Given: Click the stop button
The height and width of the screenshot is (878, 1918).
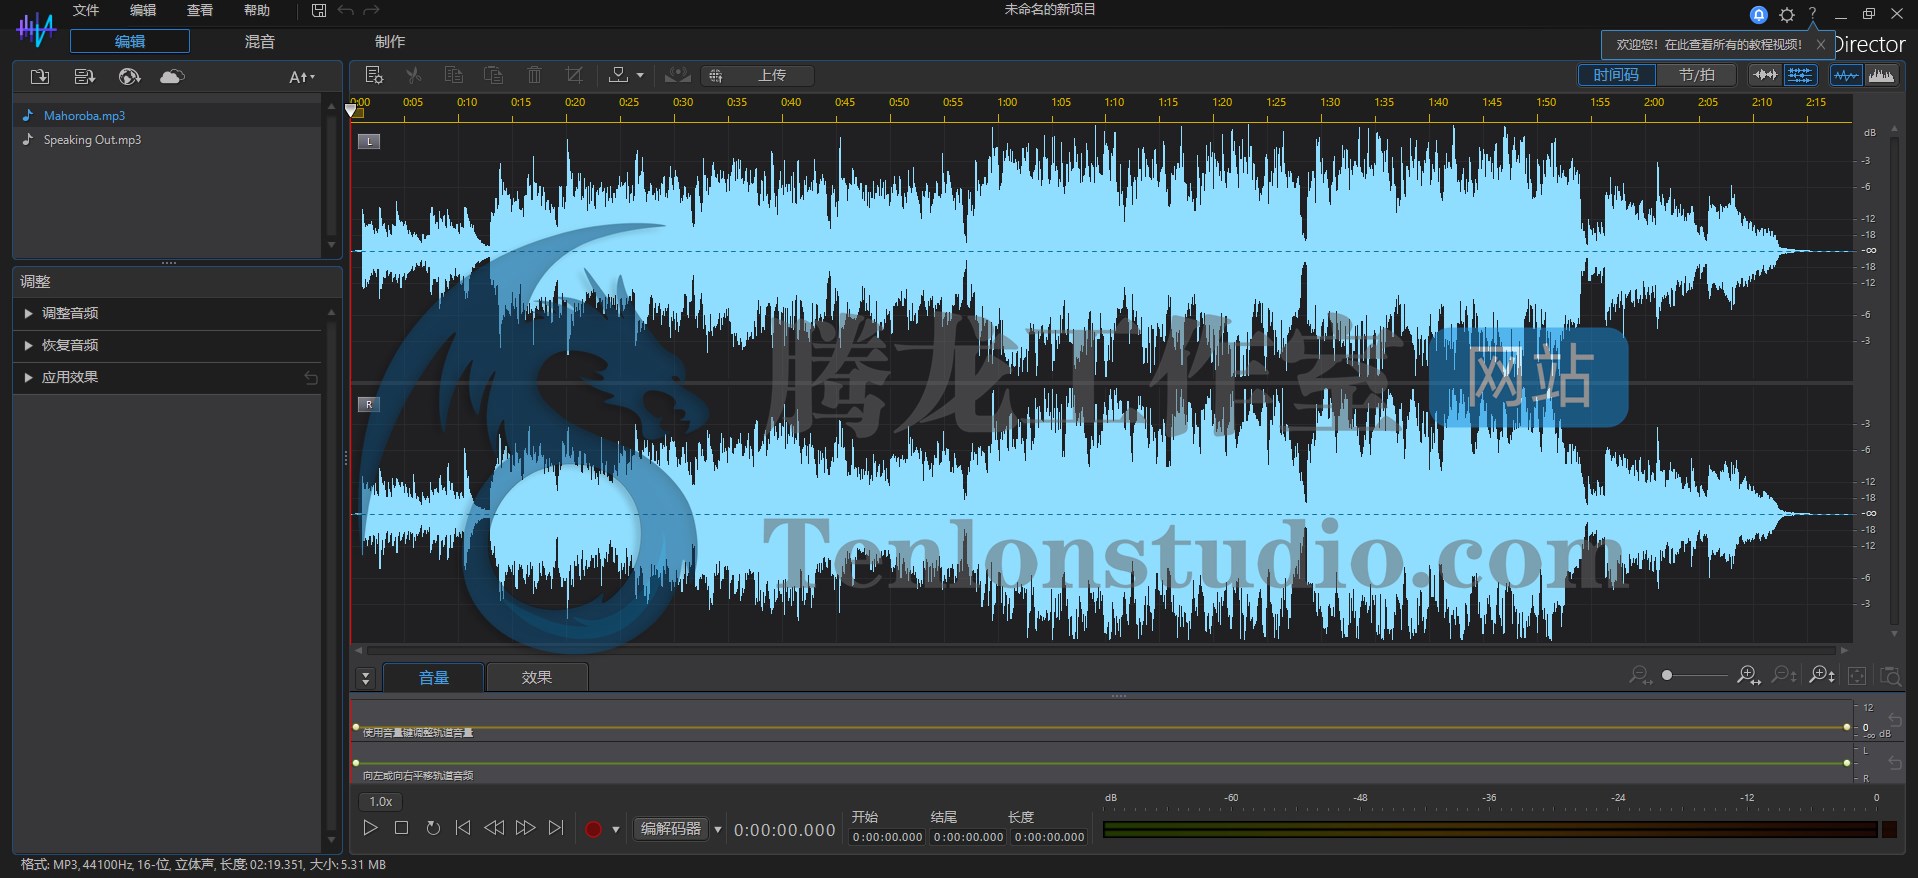Looking at the screenshot, I should 401,828.
